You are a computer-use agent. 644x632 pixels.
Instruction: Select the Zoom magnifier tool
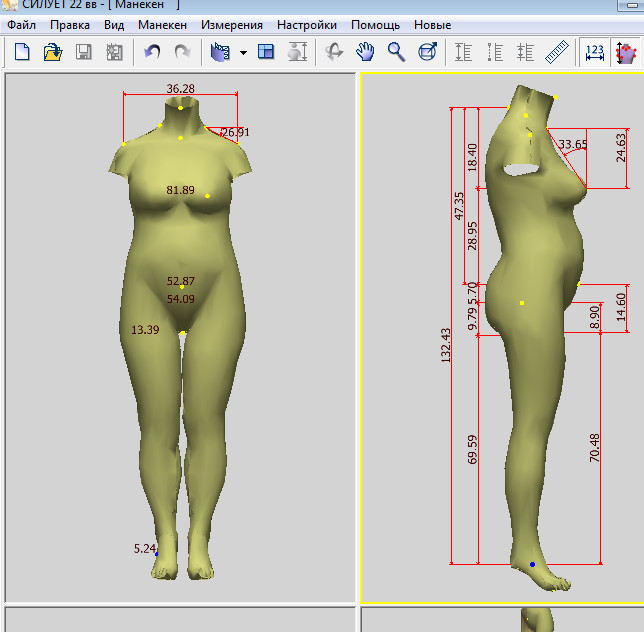click(397, 52)
